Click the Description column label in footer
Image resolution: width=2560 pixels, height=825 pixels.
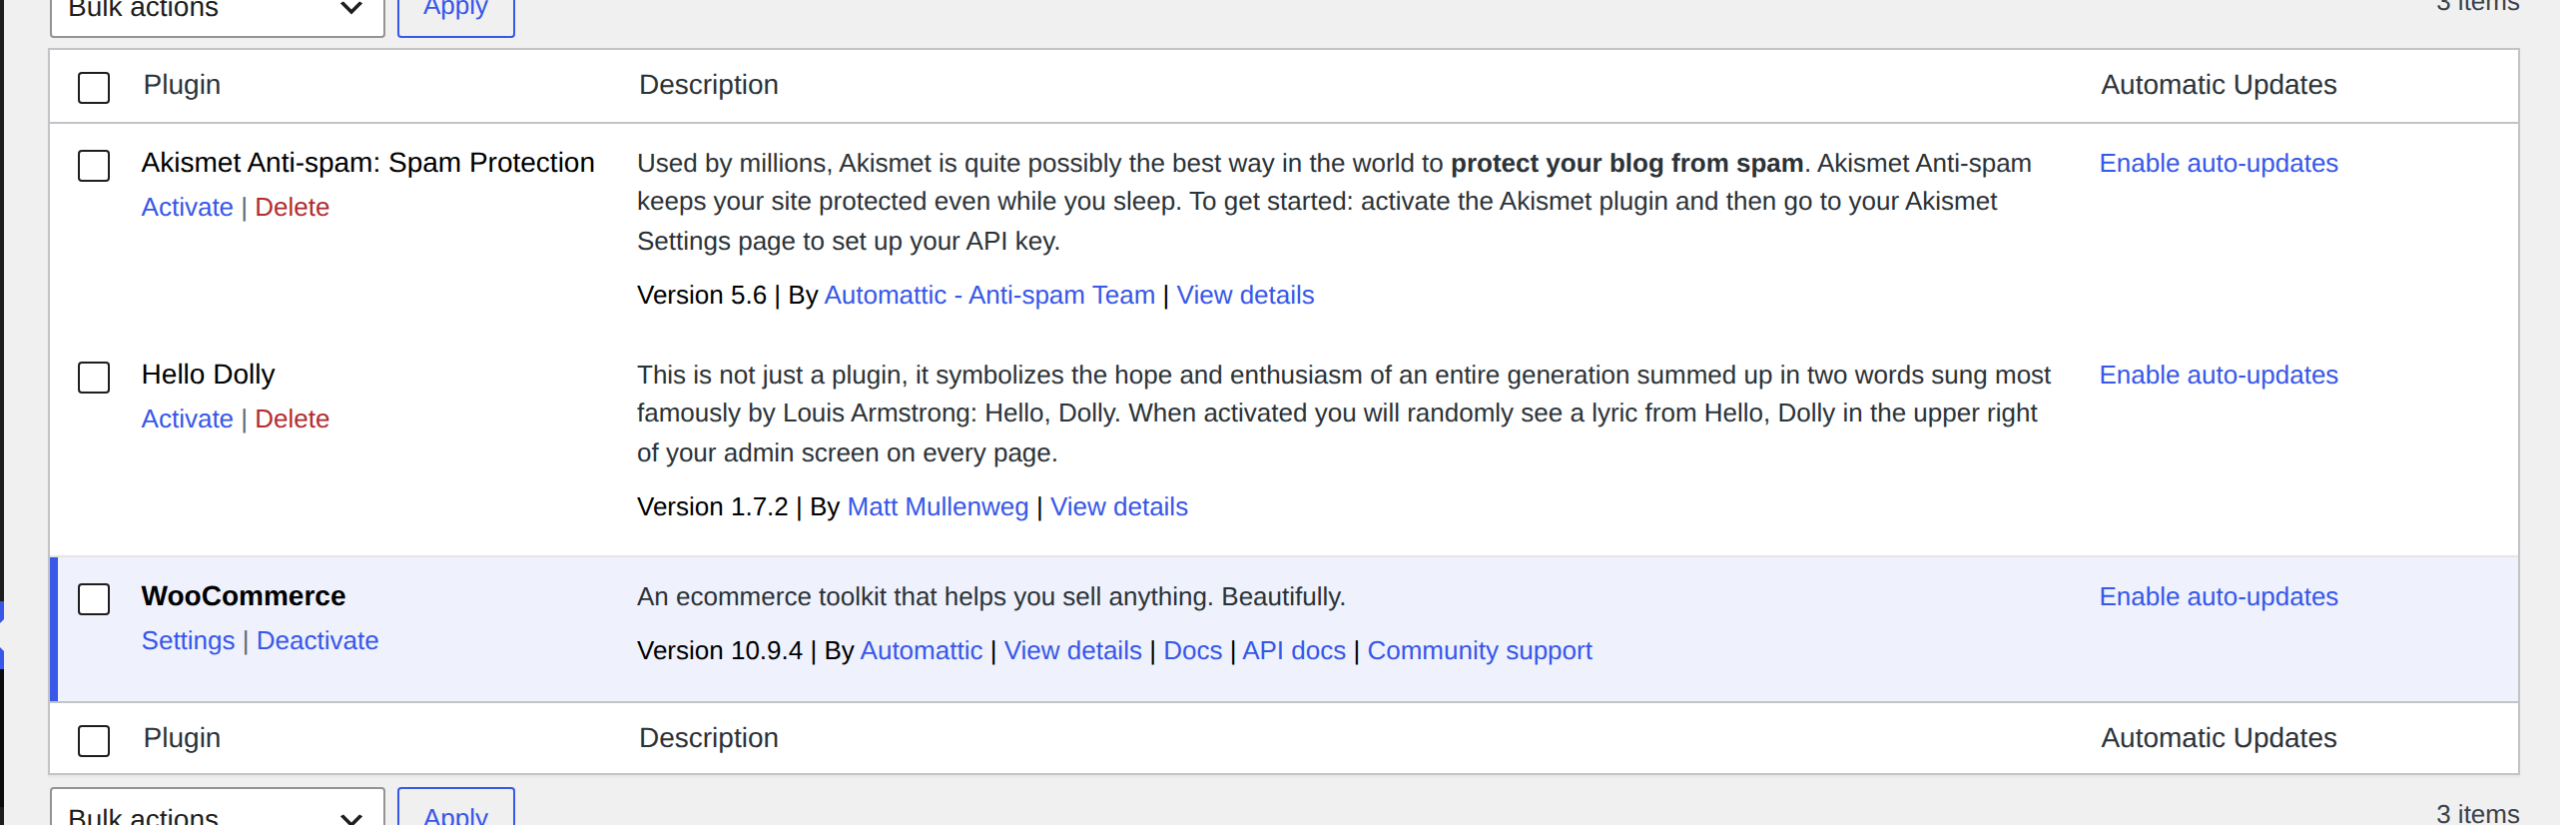(708, 738)
